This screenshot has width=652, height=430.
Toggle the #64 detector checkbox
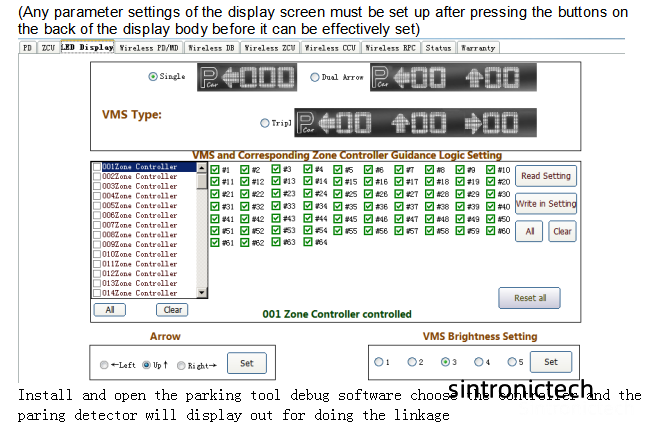(308, 242)
